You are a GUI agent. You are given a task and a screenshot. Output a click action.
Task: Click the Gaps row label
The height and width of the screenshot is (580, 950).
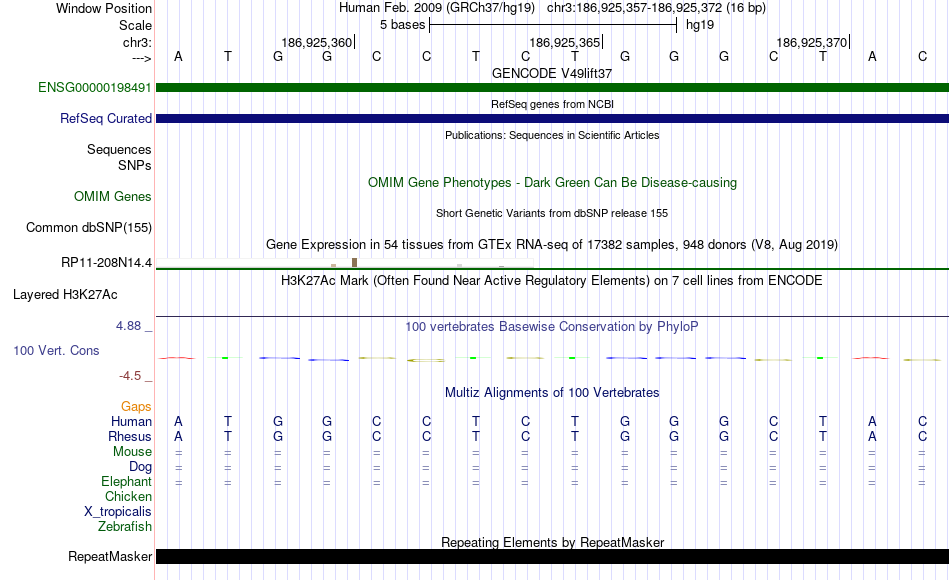136,406
